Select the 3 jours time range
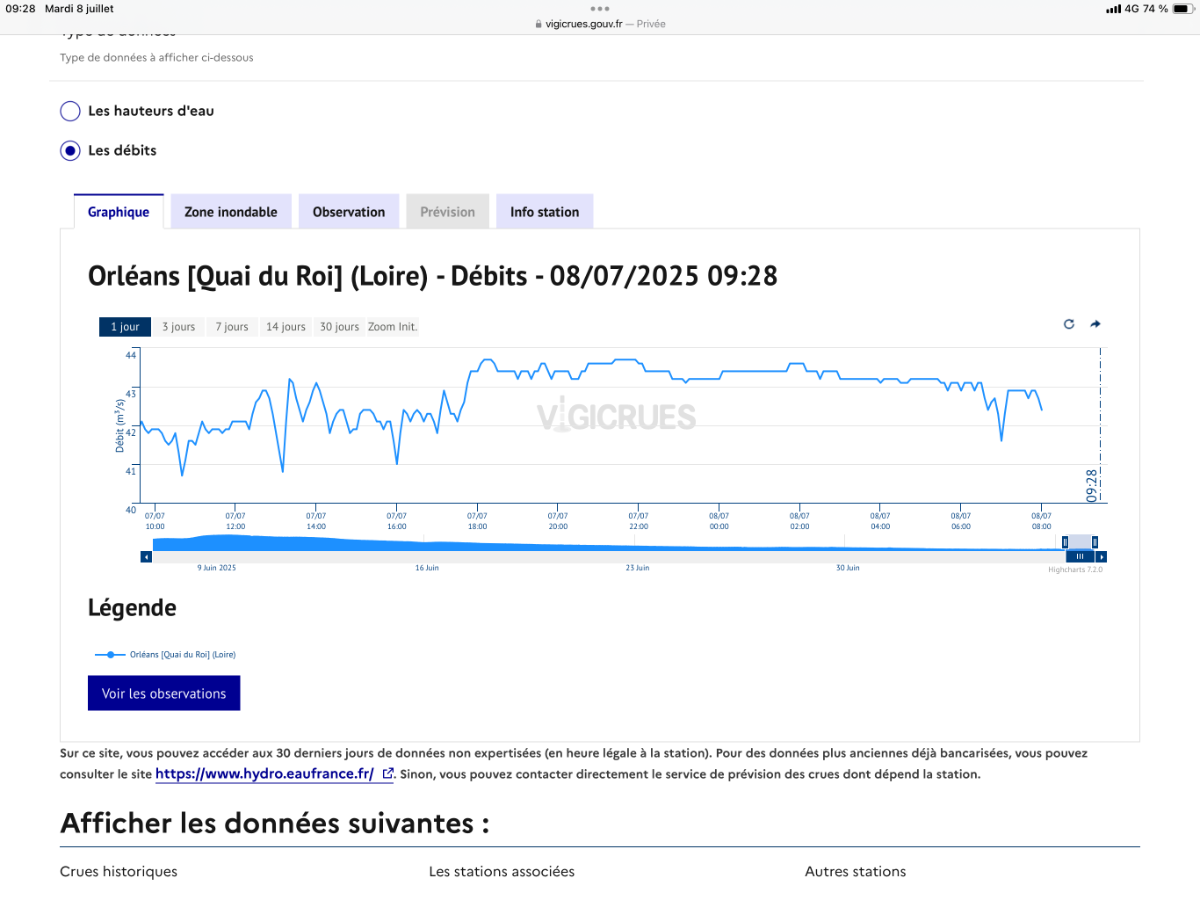 (179, 327)
